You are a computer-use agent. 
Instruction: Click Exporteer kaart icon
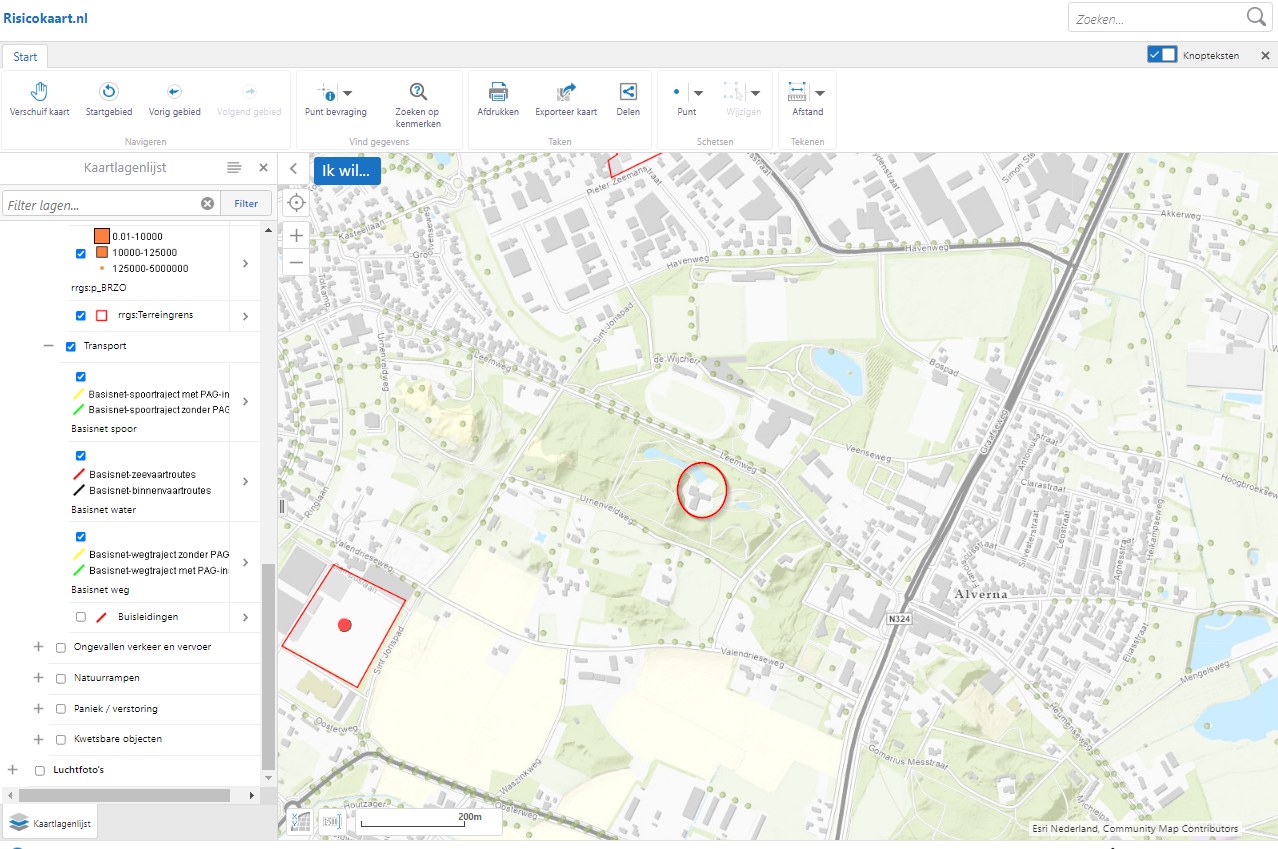click(x=566, y=92)
